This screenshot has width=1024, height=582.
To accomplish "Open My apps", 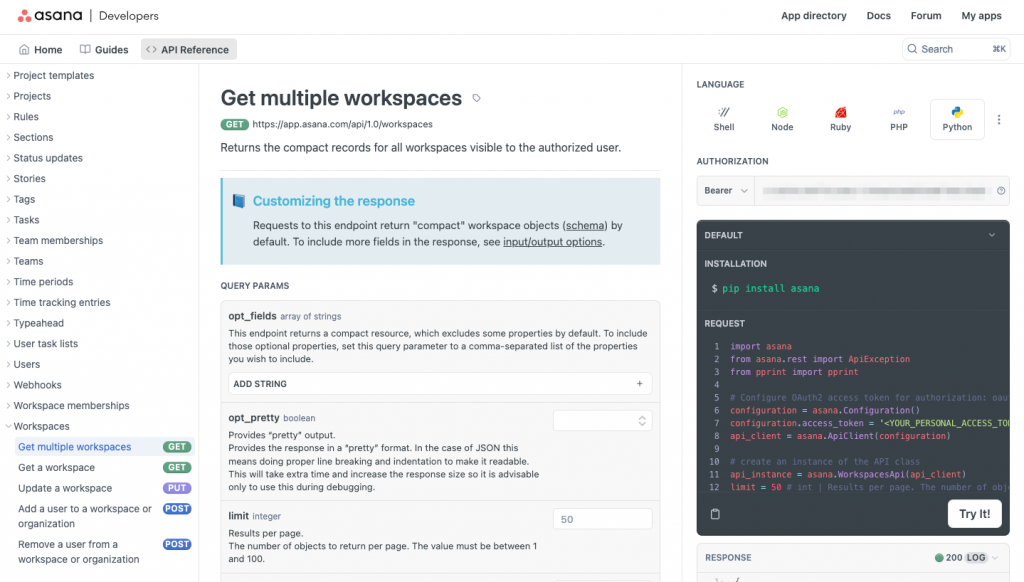I will tap(981, 16).
